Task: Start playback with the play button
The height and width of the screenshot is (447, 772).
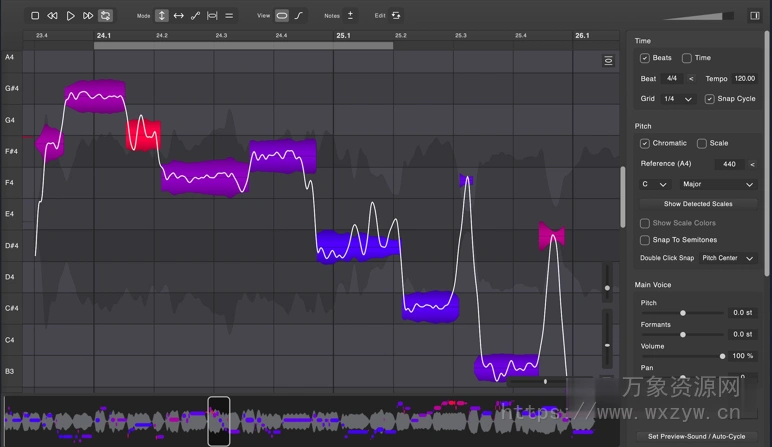Action: tap(70, 16)
